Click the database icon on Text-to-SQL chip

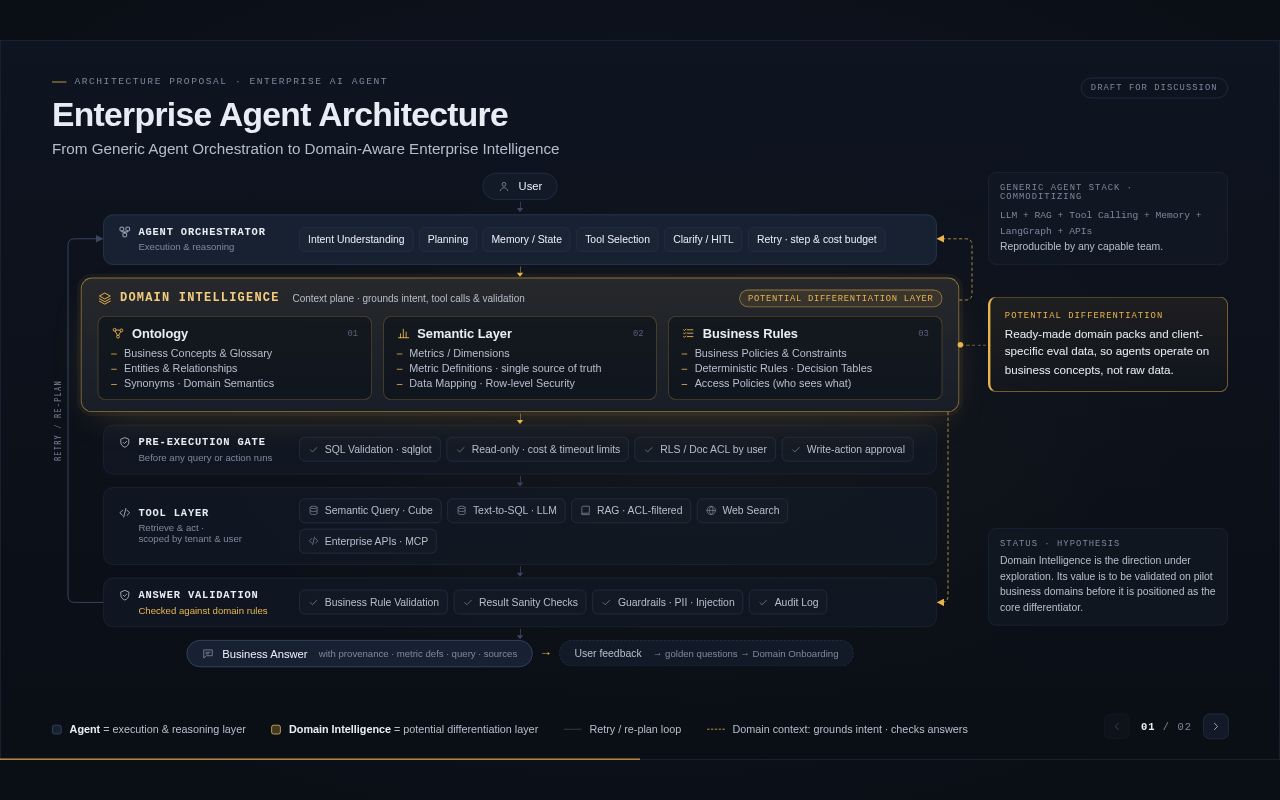pos(462,511)
